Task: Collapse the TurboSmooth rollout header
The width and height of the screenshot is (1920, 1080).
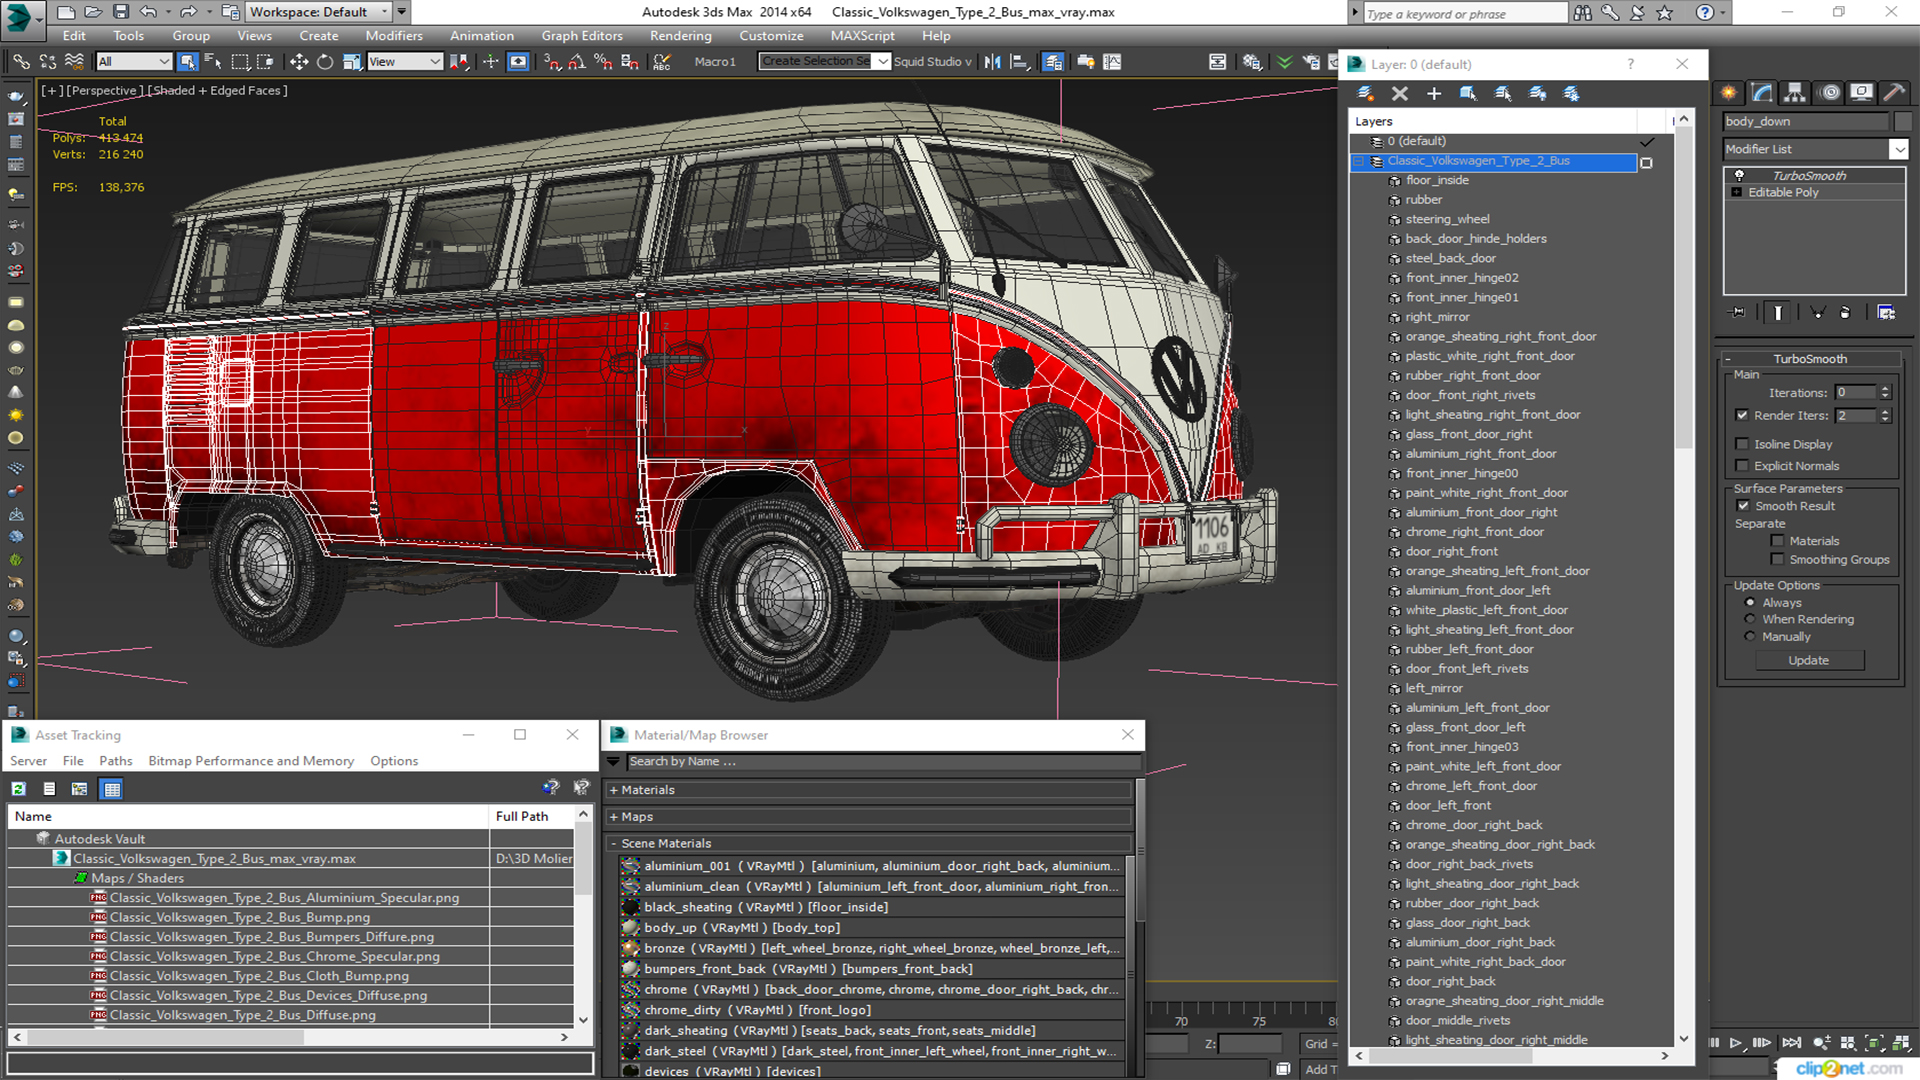Action: [1809, 359]
